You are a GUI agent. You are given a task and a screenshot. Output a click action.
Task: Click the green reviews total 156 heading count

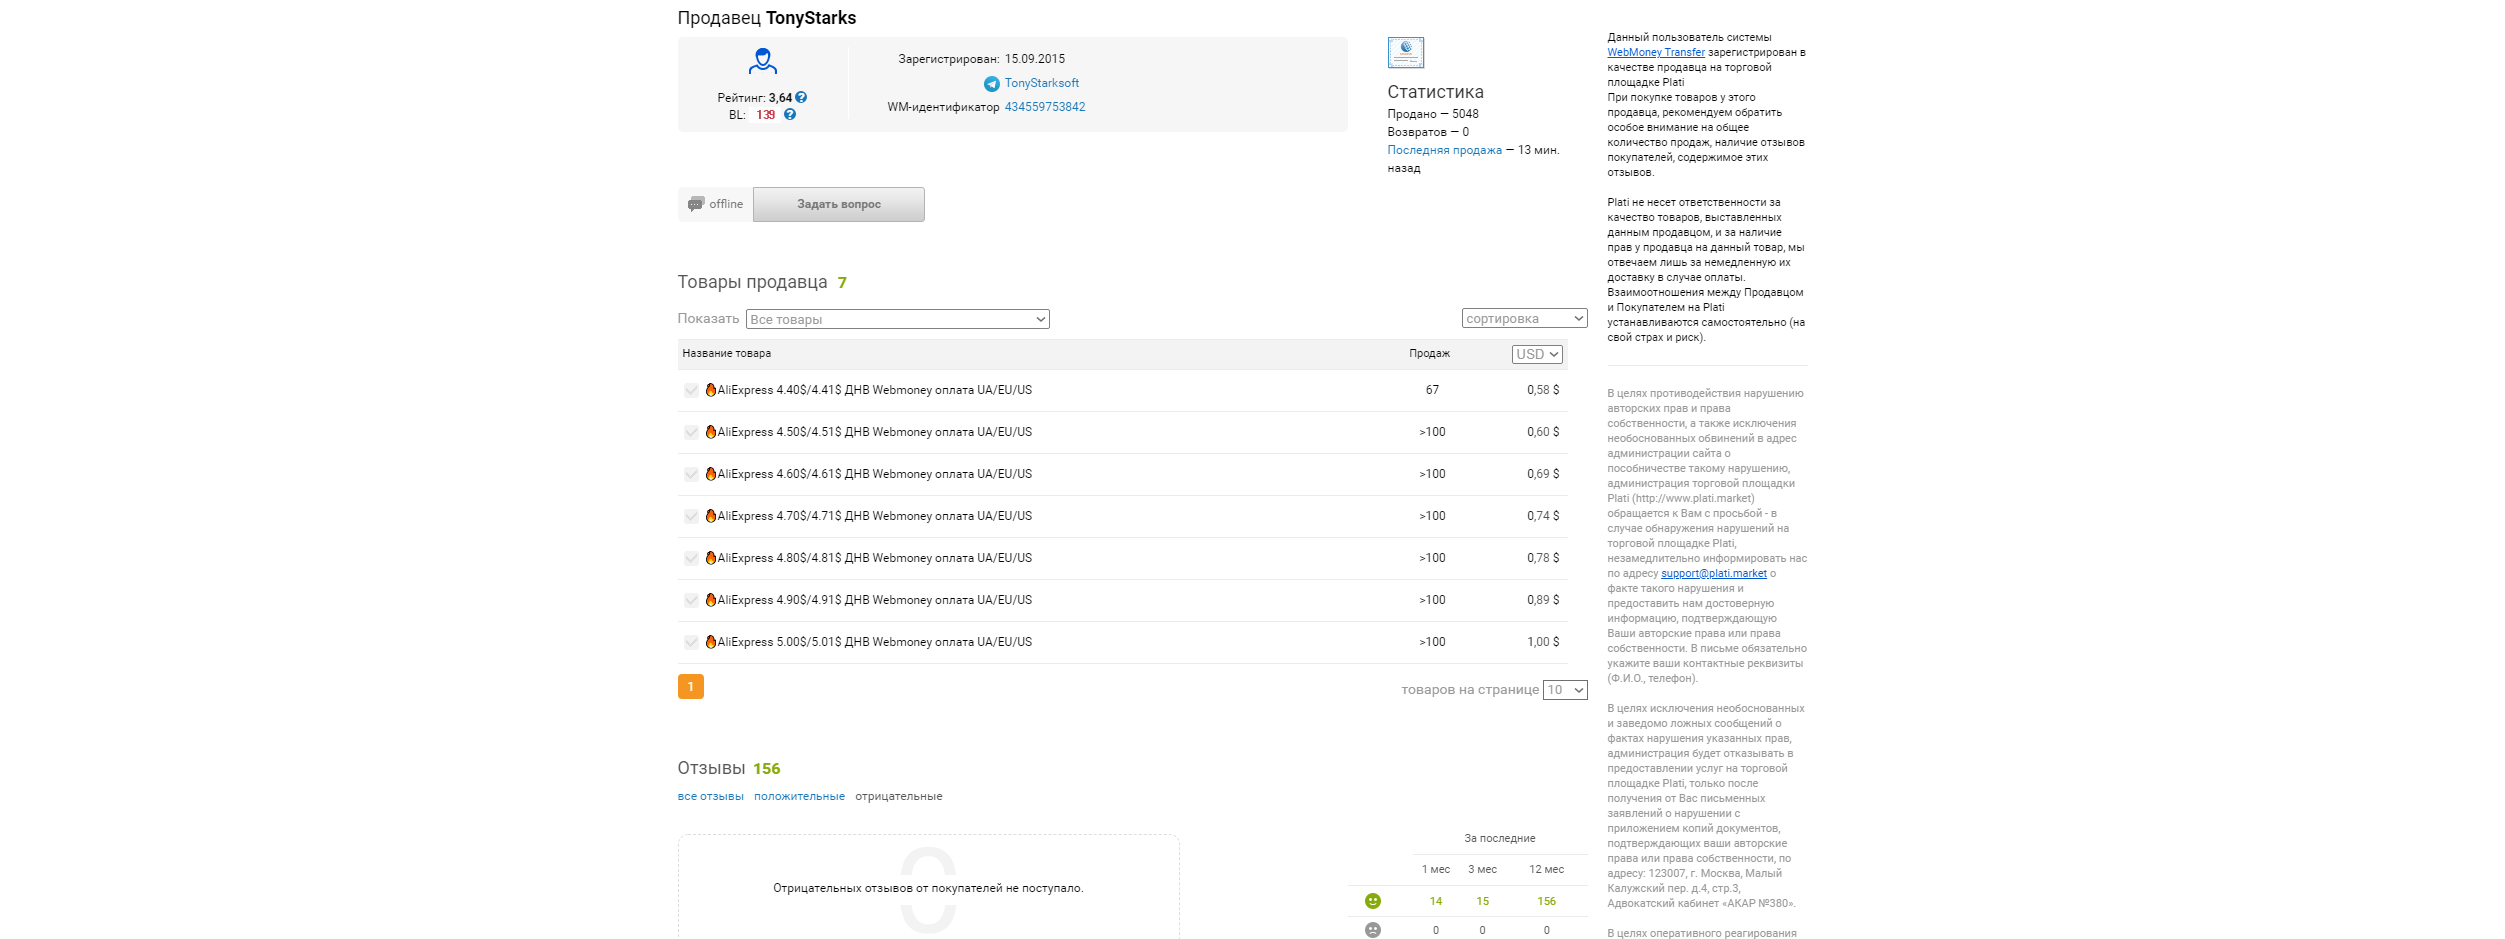pyautogui.click(x=766, y=768)
